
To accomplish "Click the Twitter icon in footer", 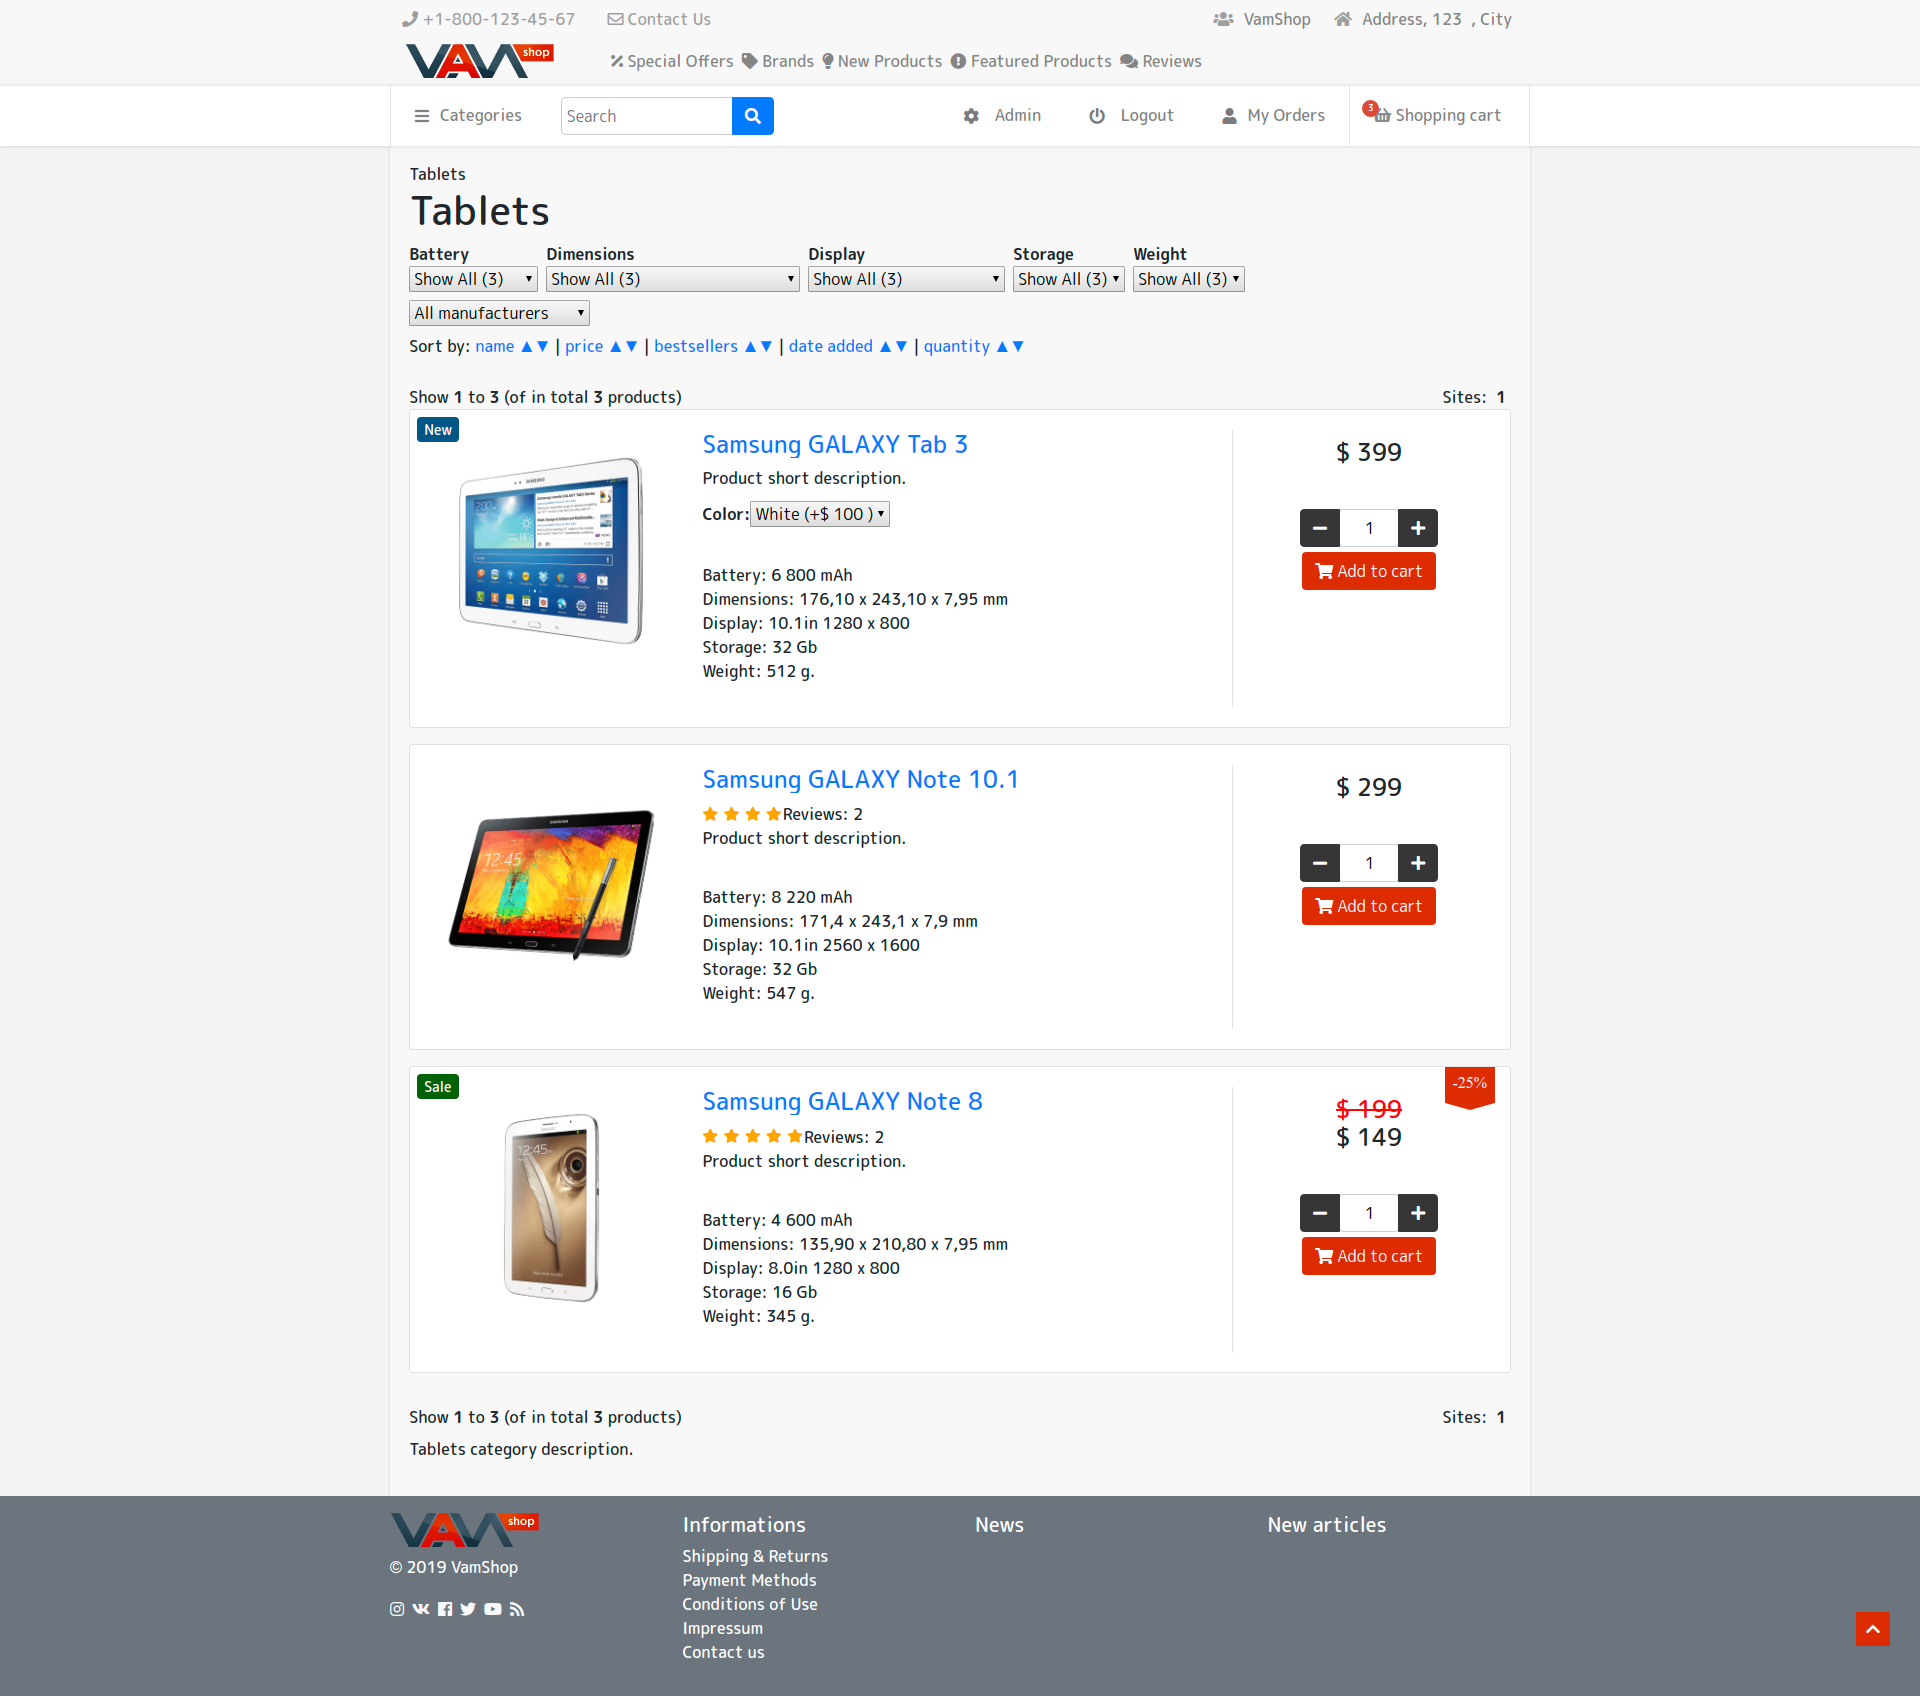I will pos(468,1609).
